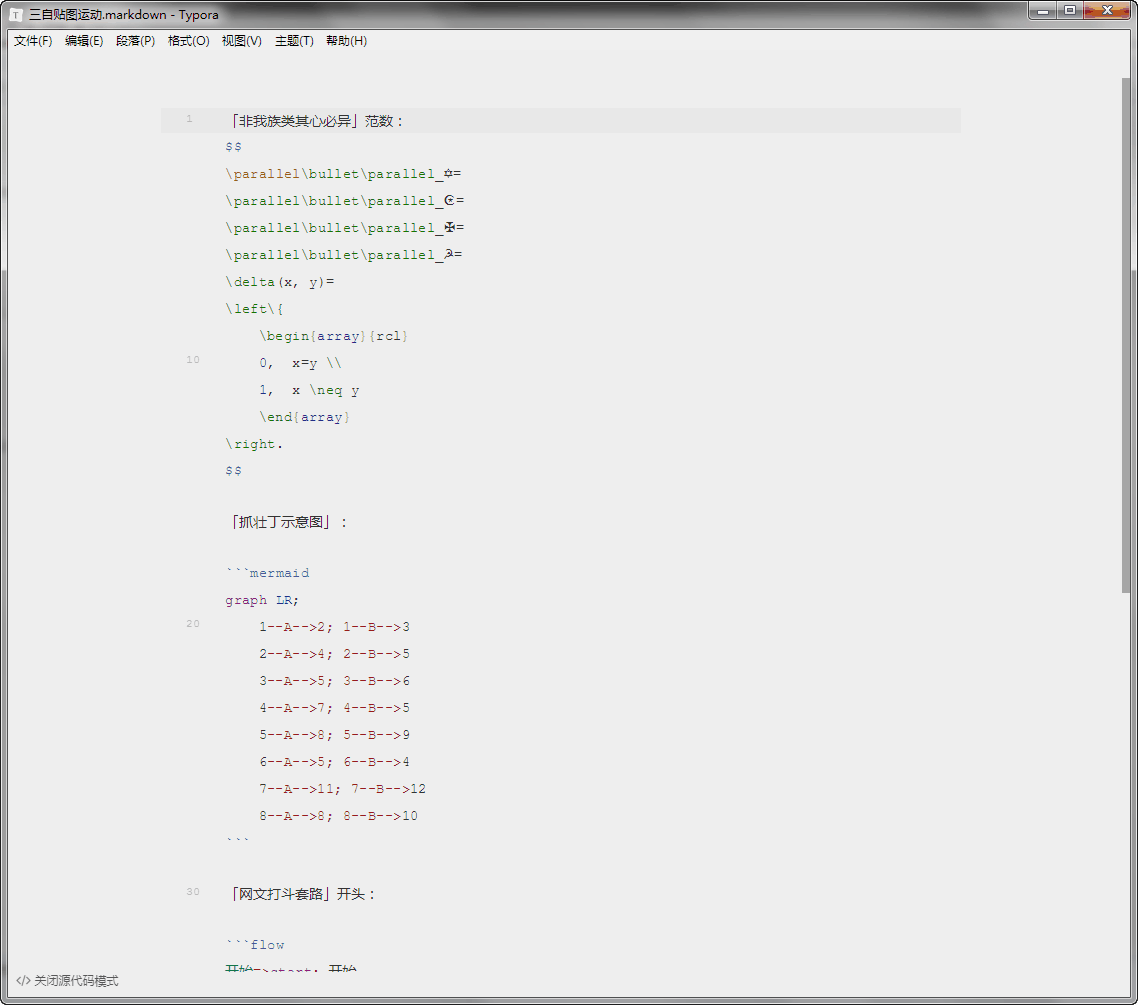The height and width of the screenshot is (1005, 1138).
Task: Place cursor in line 「非我族类其心必异」范数：
Action: pos(316,121)
